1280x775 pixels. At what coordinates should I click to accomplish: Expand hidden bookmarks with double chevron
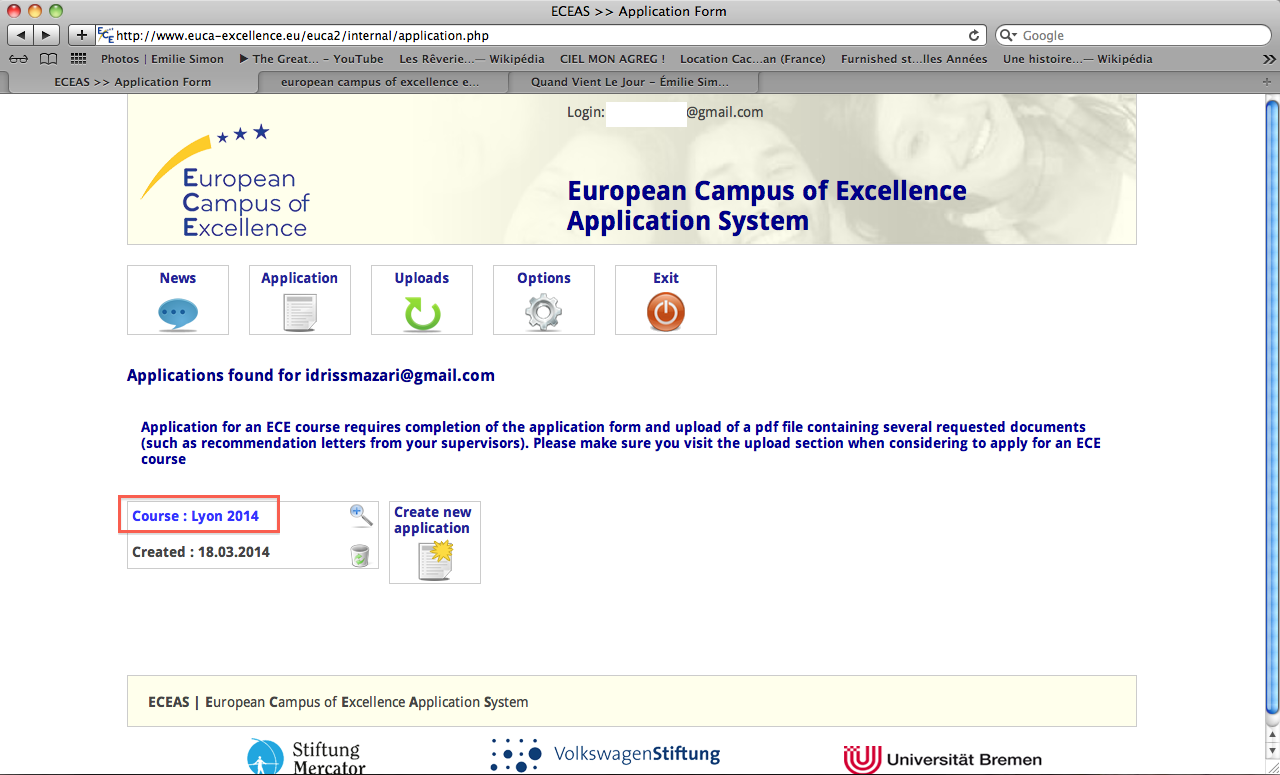click(1269, 59)
